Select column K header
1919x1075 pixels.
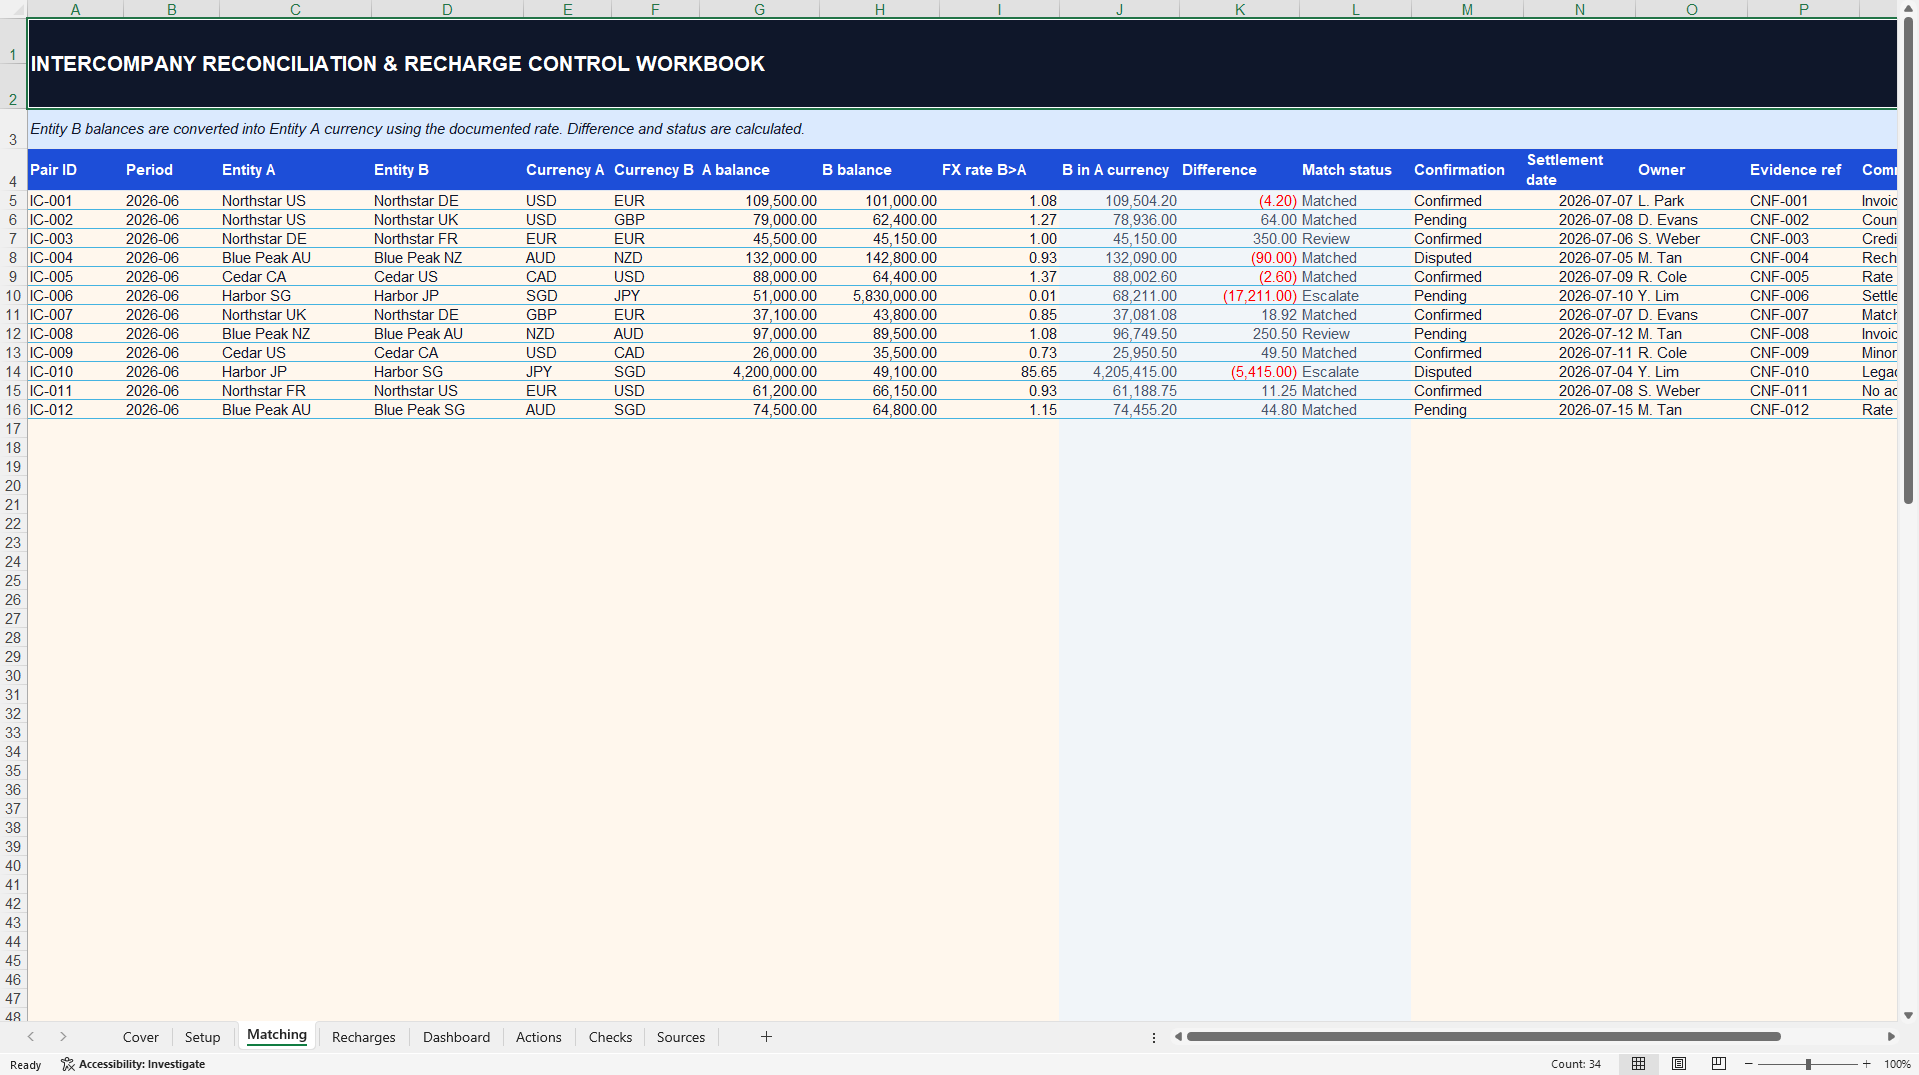point(1240,9)
